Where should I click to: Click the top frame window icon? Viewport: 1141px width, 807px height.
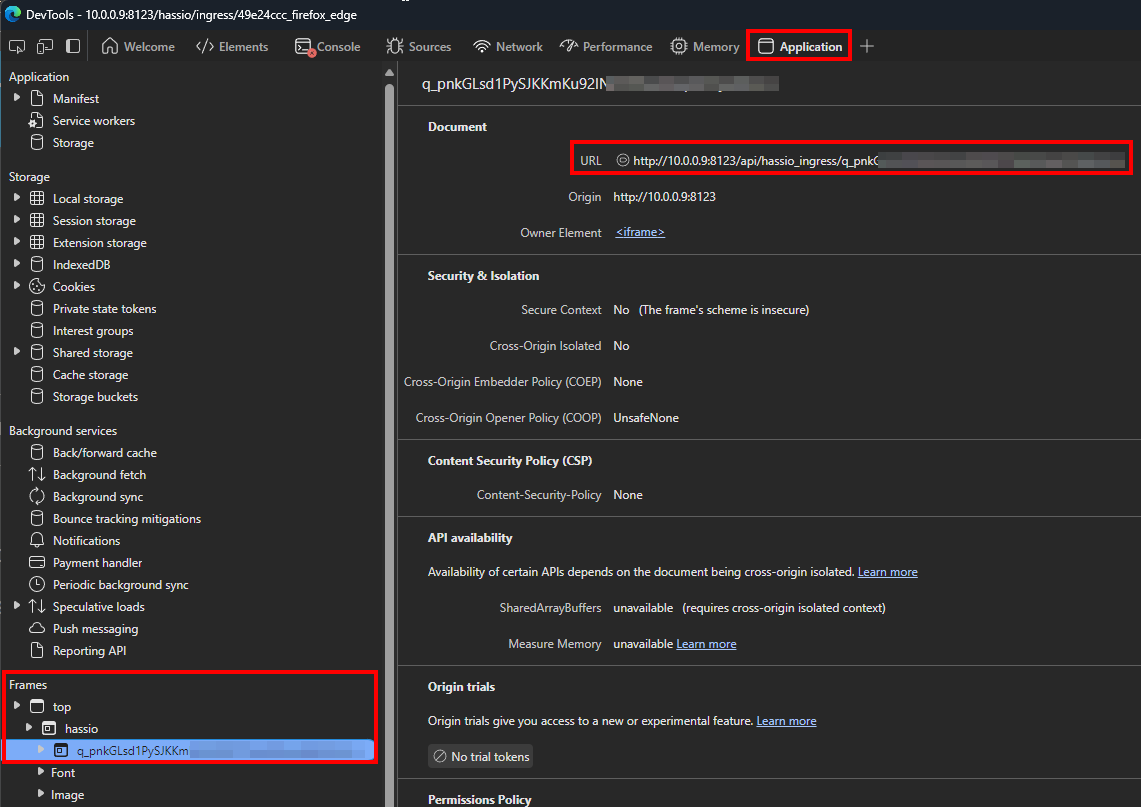click(x=37, y=707)
